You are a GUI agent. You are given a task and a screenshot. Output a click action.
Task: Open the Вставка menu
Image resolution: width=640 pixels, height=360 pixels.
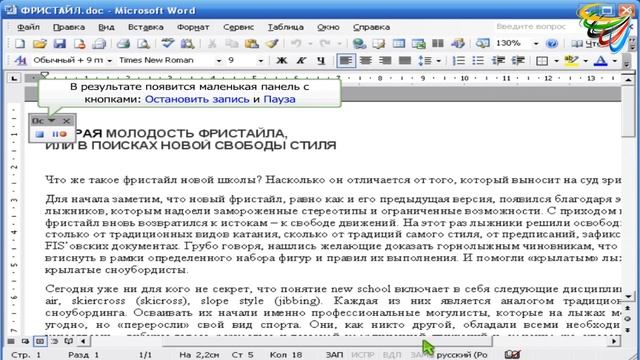(x=145, y=27)
